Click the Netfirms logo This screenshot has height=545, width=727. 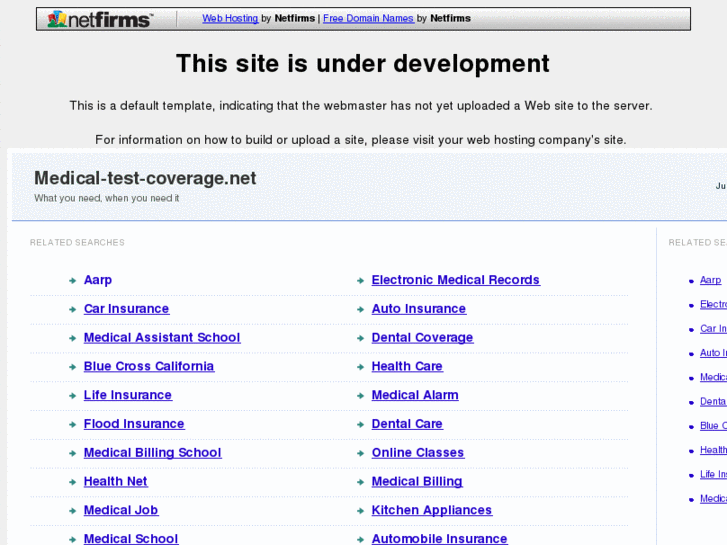click(100, 19)
